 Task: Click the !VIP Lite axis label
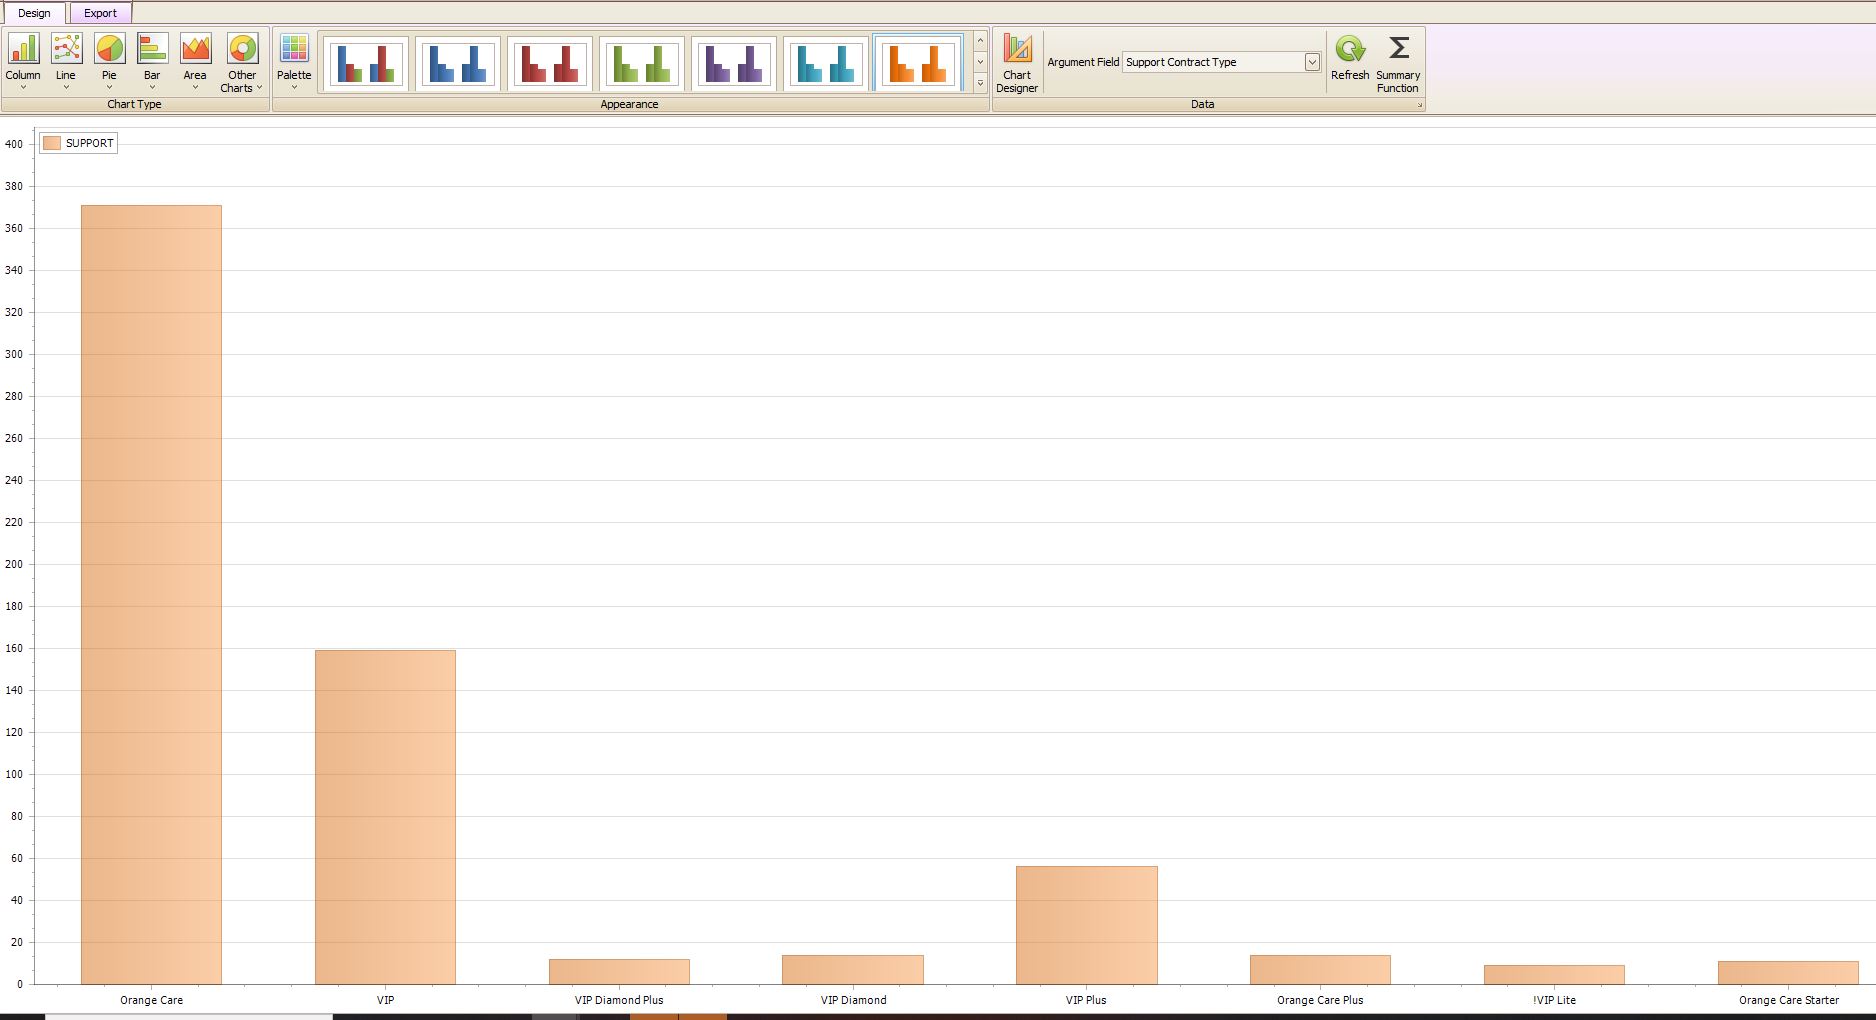pyautogui.click(x=1554, y=1000)
